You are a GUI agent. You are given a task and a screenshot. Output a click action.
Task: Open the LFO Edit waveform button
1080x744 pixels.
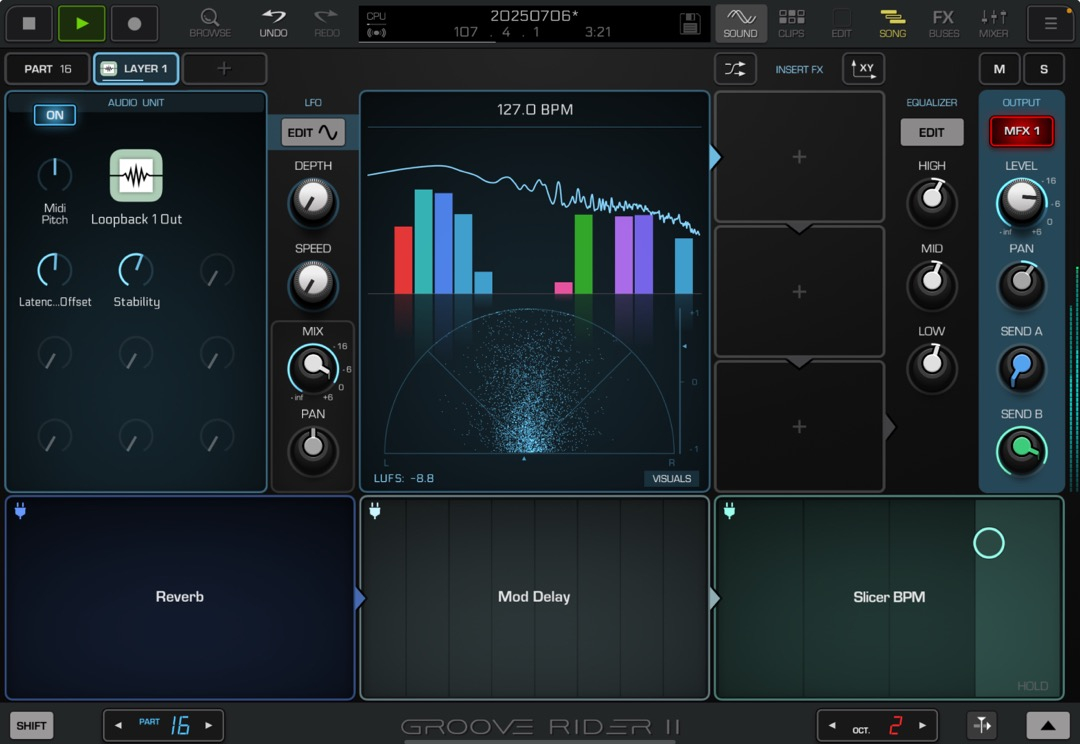point(313,132)
